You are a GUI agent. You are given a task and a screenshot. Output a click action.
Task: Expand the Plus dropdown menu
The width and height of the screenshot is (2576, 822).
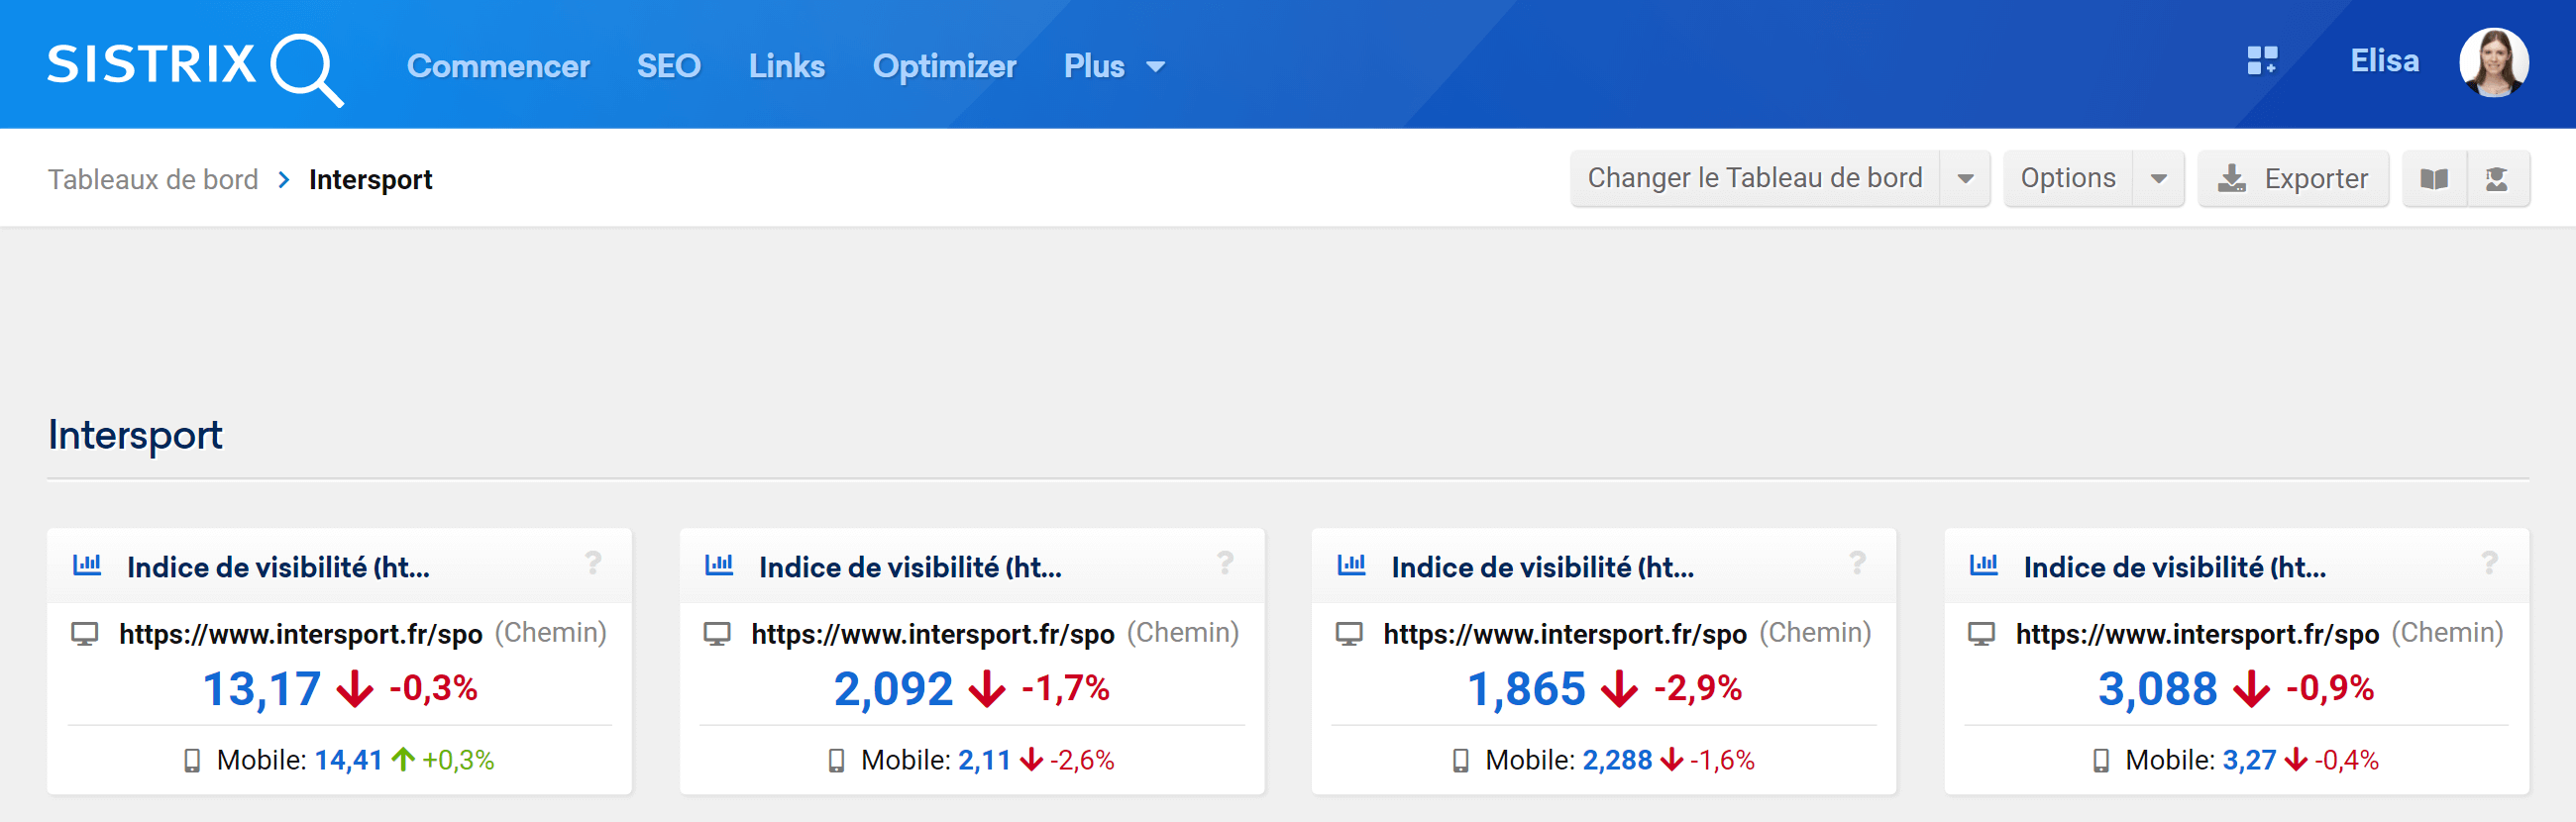click(x=1114, y=66)
